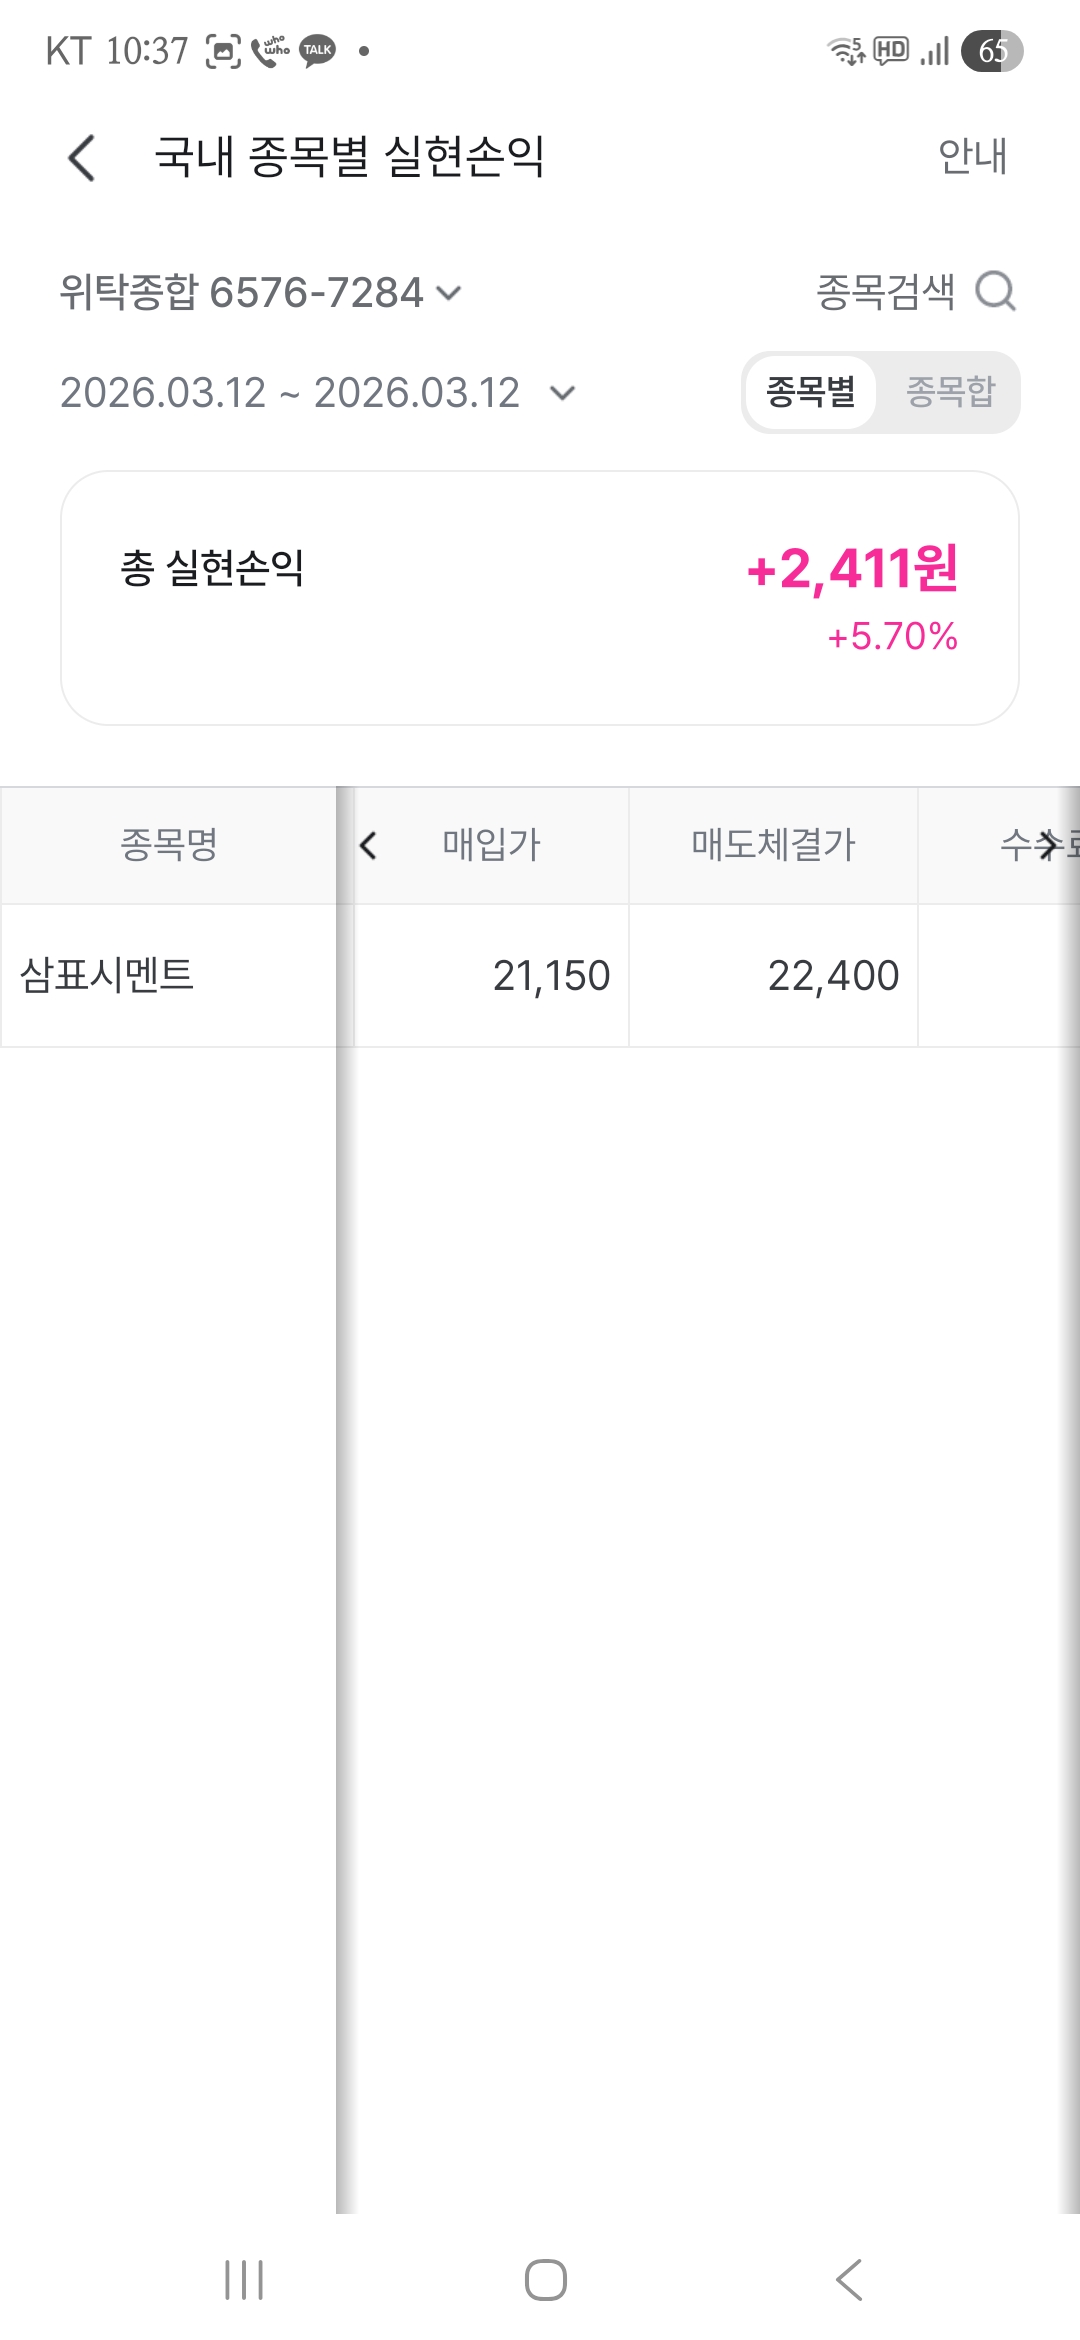Select 매입가 column header

(491, 845)
